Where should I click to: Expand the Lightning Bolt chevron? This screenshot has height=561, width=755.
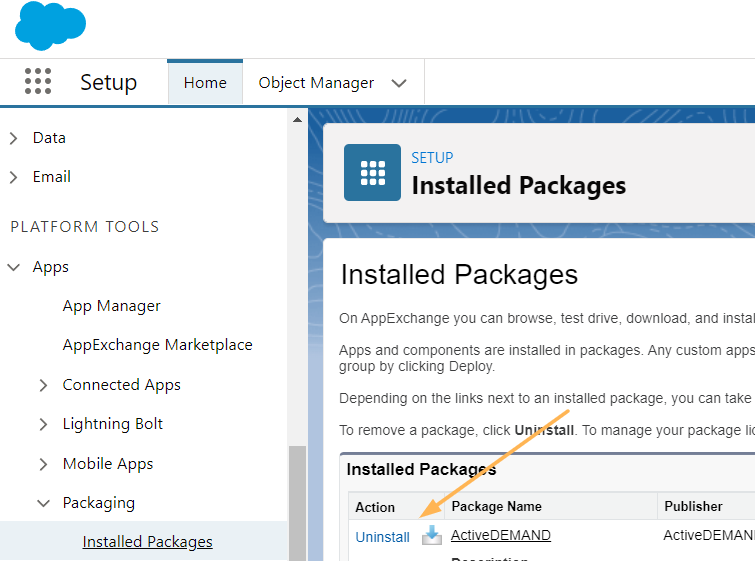[x=43, y=424]
